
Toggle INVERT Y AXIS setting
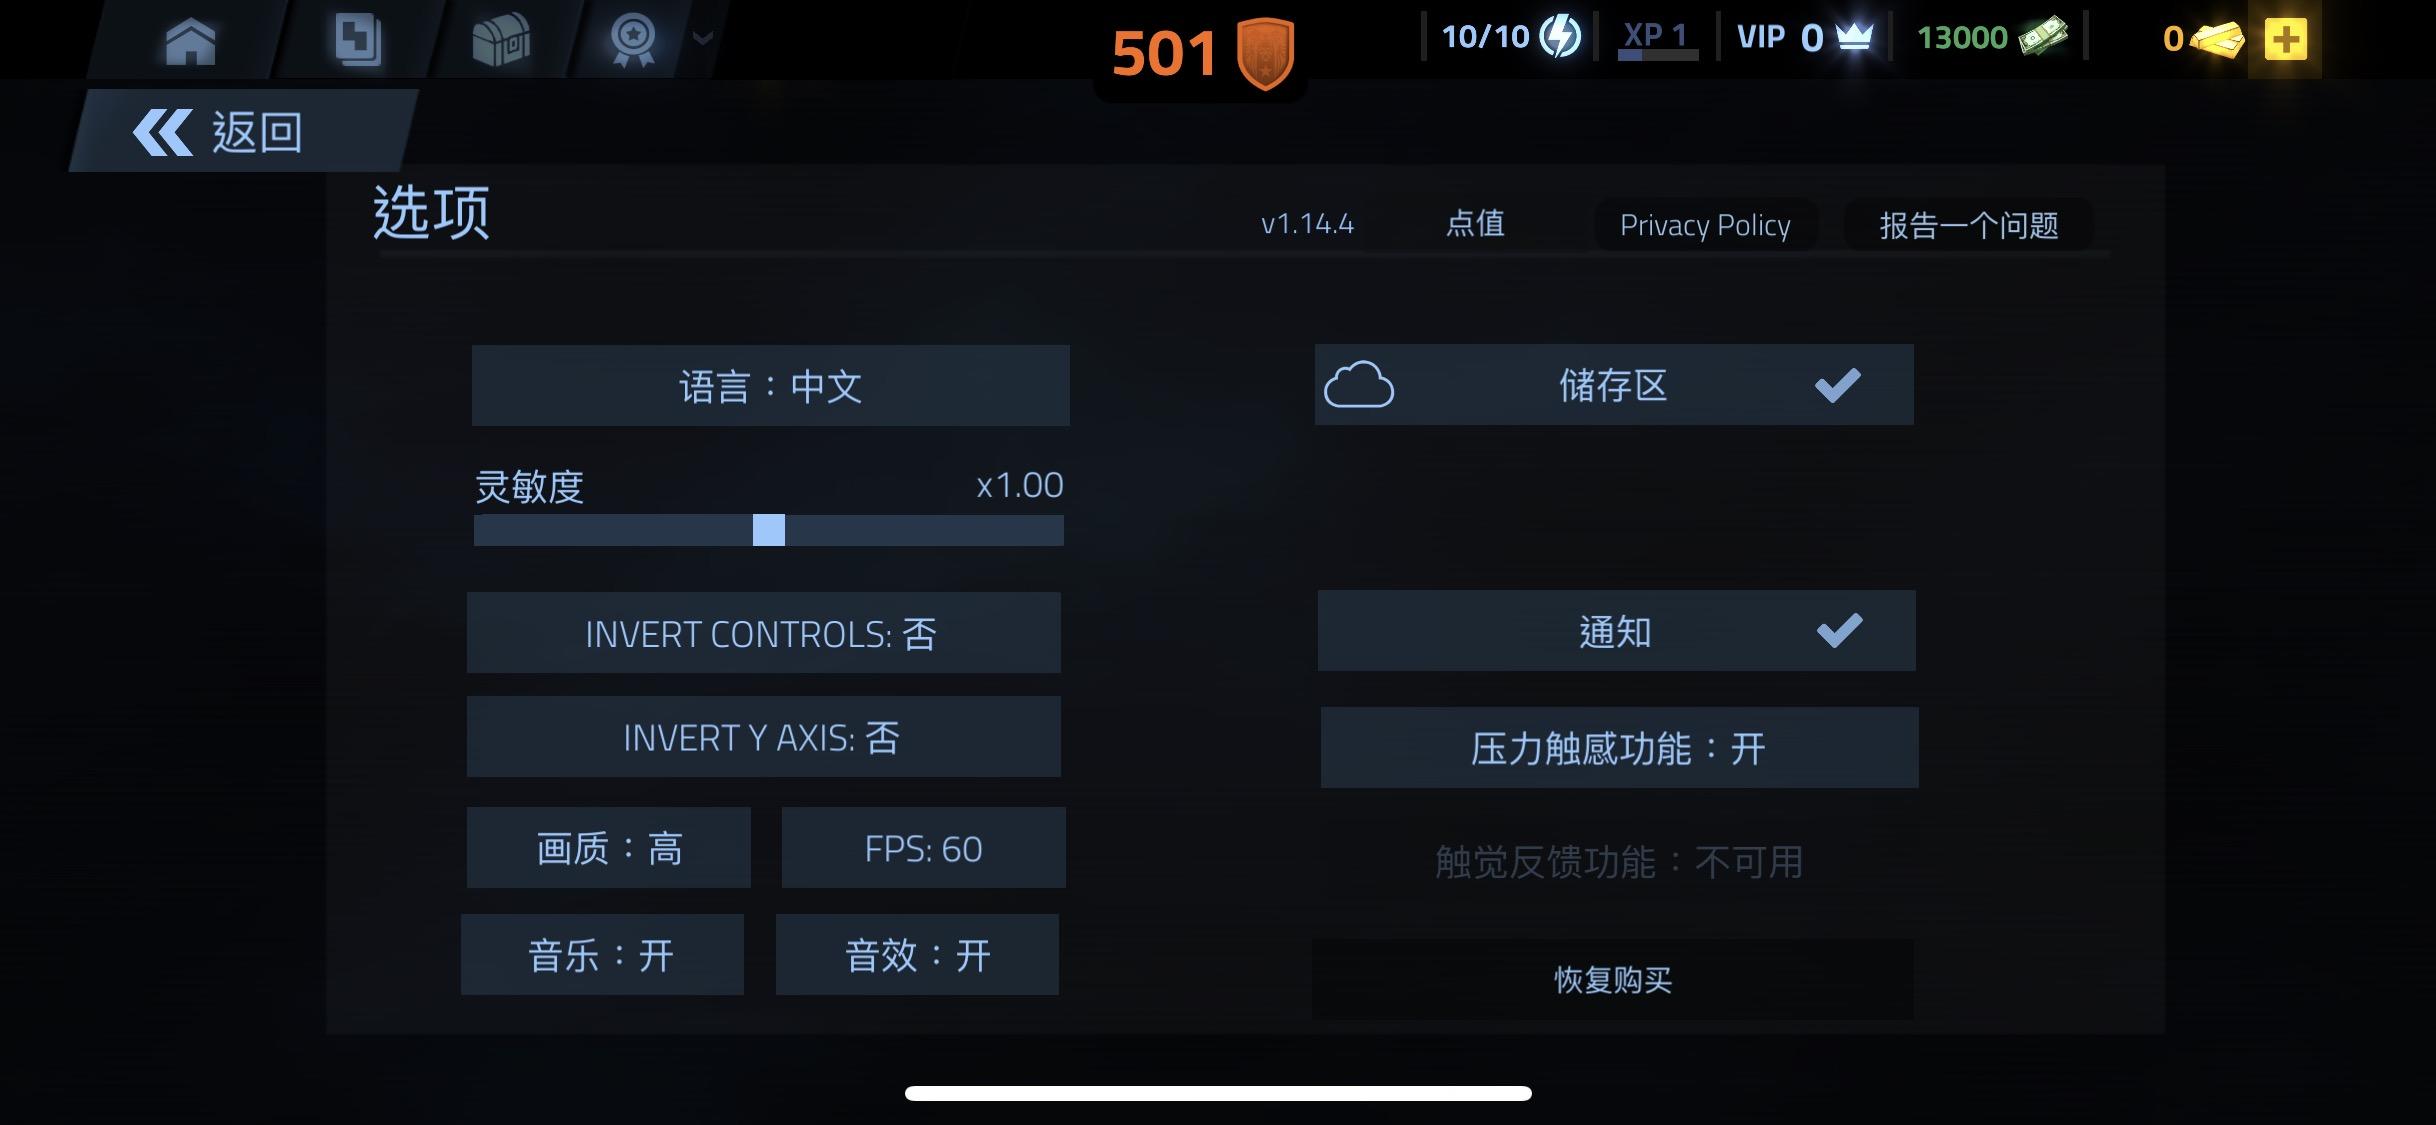764,737
